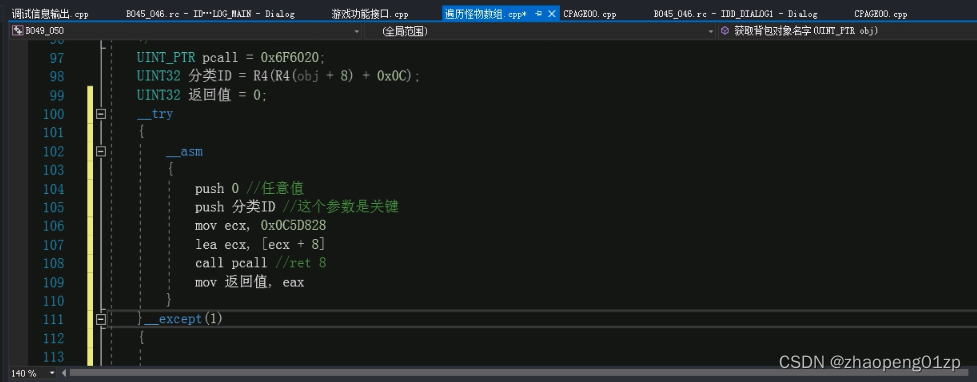Click the __try keyword
977x382 pixels.
click(155, 114)
